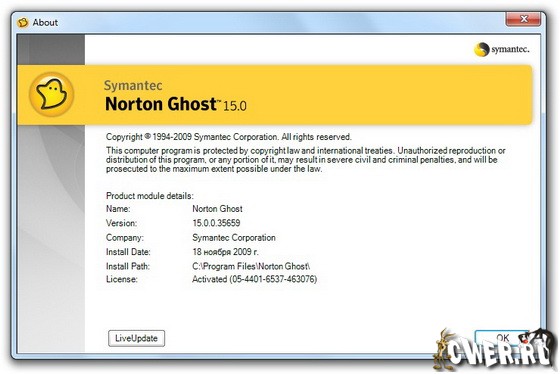Click the Norton Ghost ghost logo
Image resolution: width=560 pixels, height=374 pixels.
click(x=52, y=94)
